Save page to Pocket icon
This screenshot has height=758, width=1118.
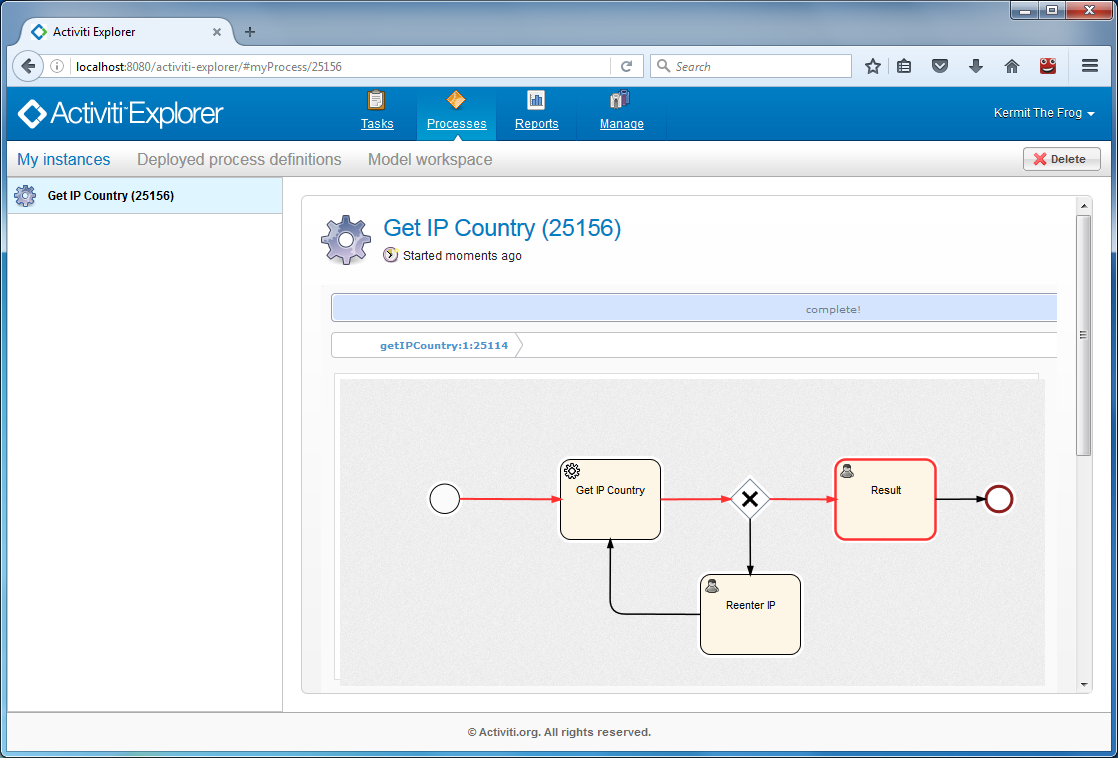pos(940,66)
